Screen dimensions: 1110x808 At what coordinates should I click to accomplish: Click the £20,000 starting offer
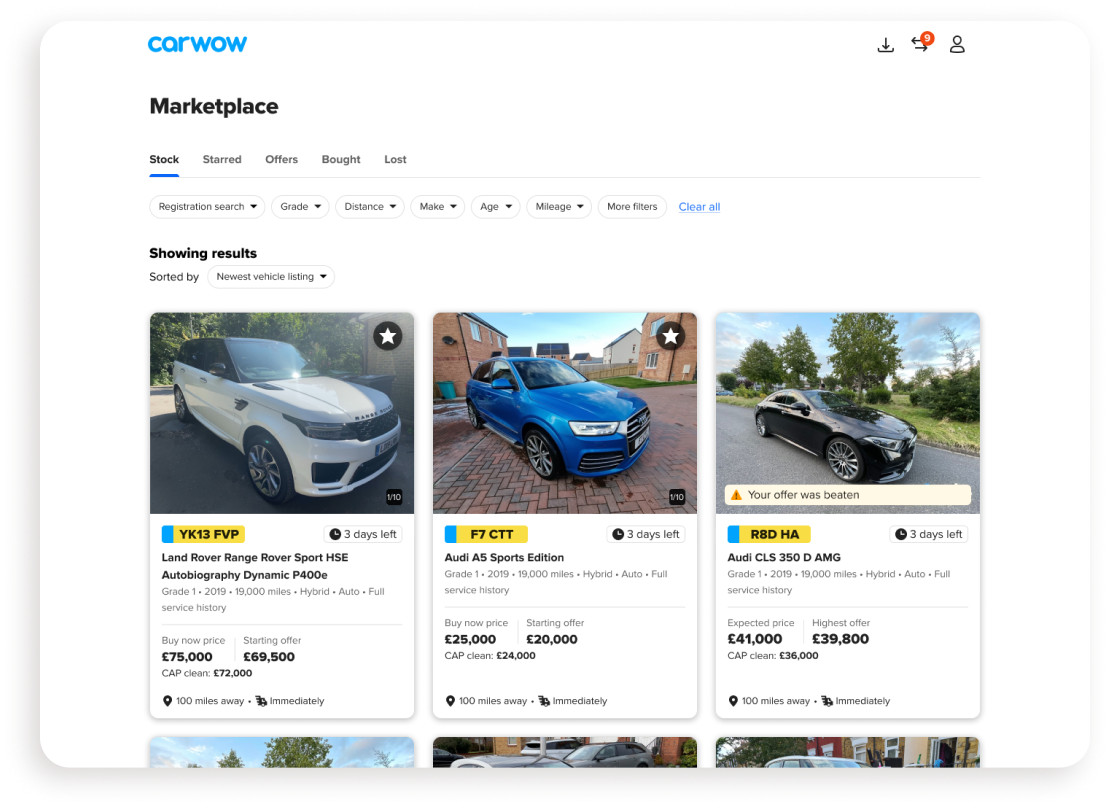551,639
